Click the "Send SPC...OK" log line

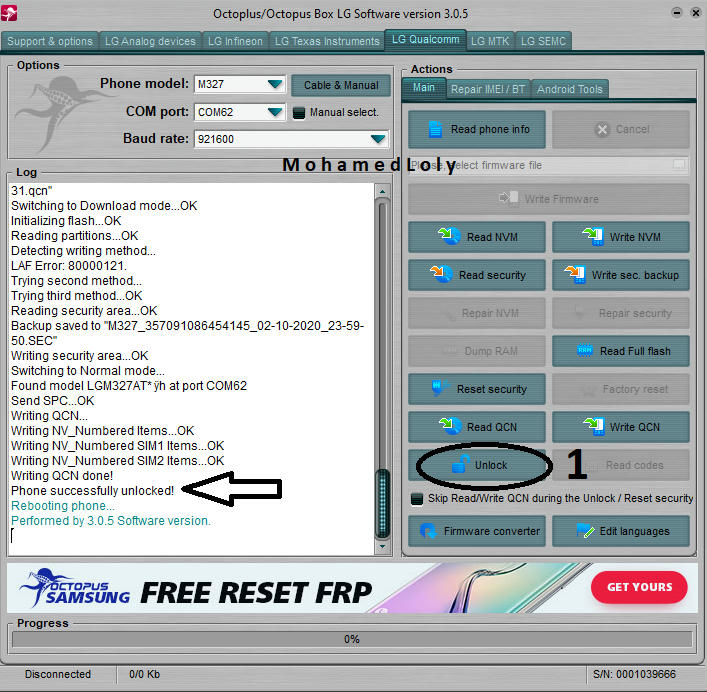(52, 401)
